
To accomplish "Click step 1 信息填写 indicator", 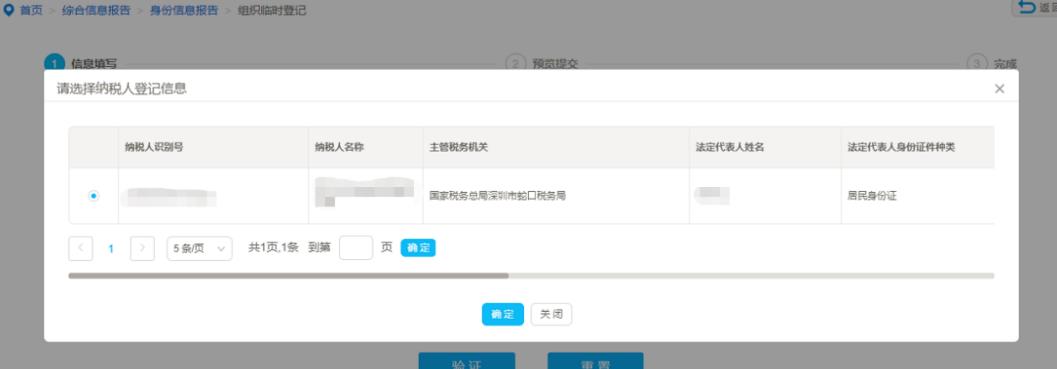I will [x=81, y=63].
